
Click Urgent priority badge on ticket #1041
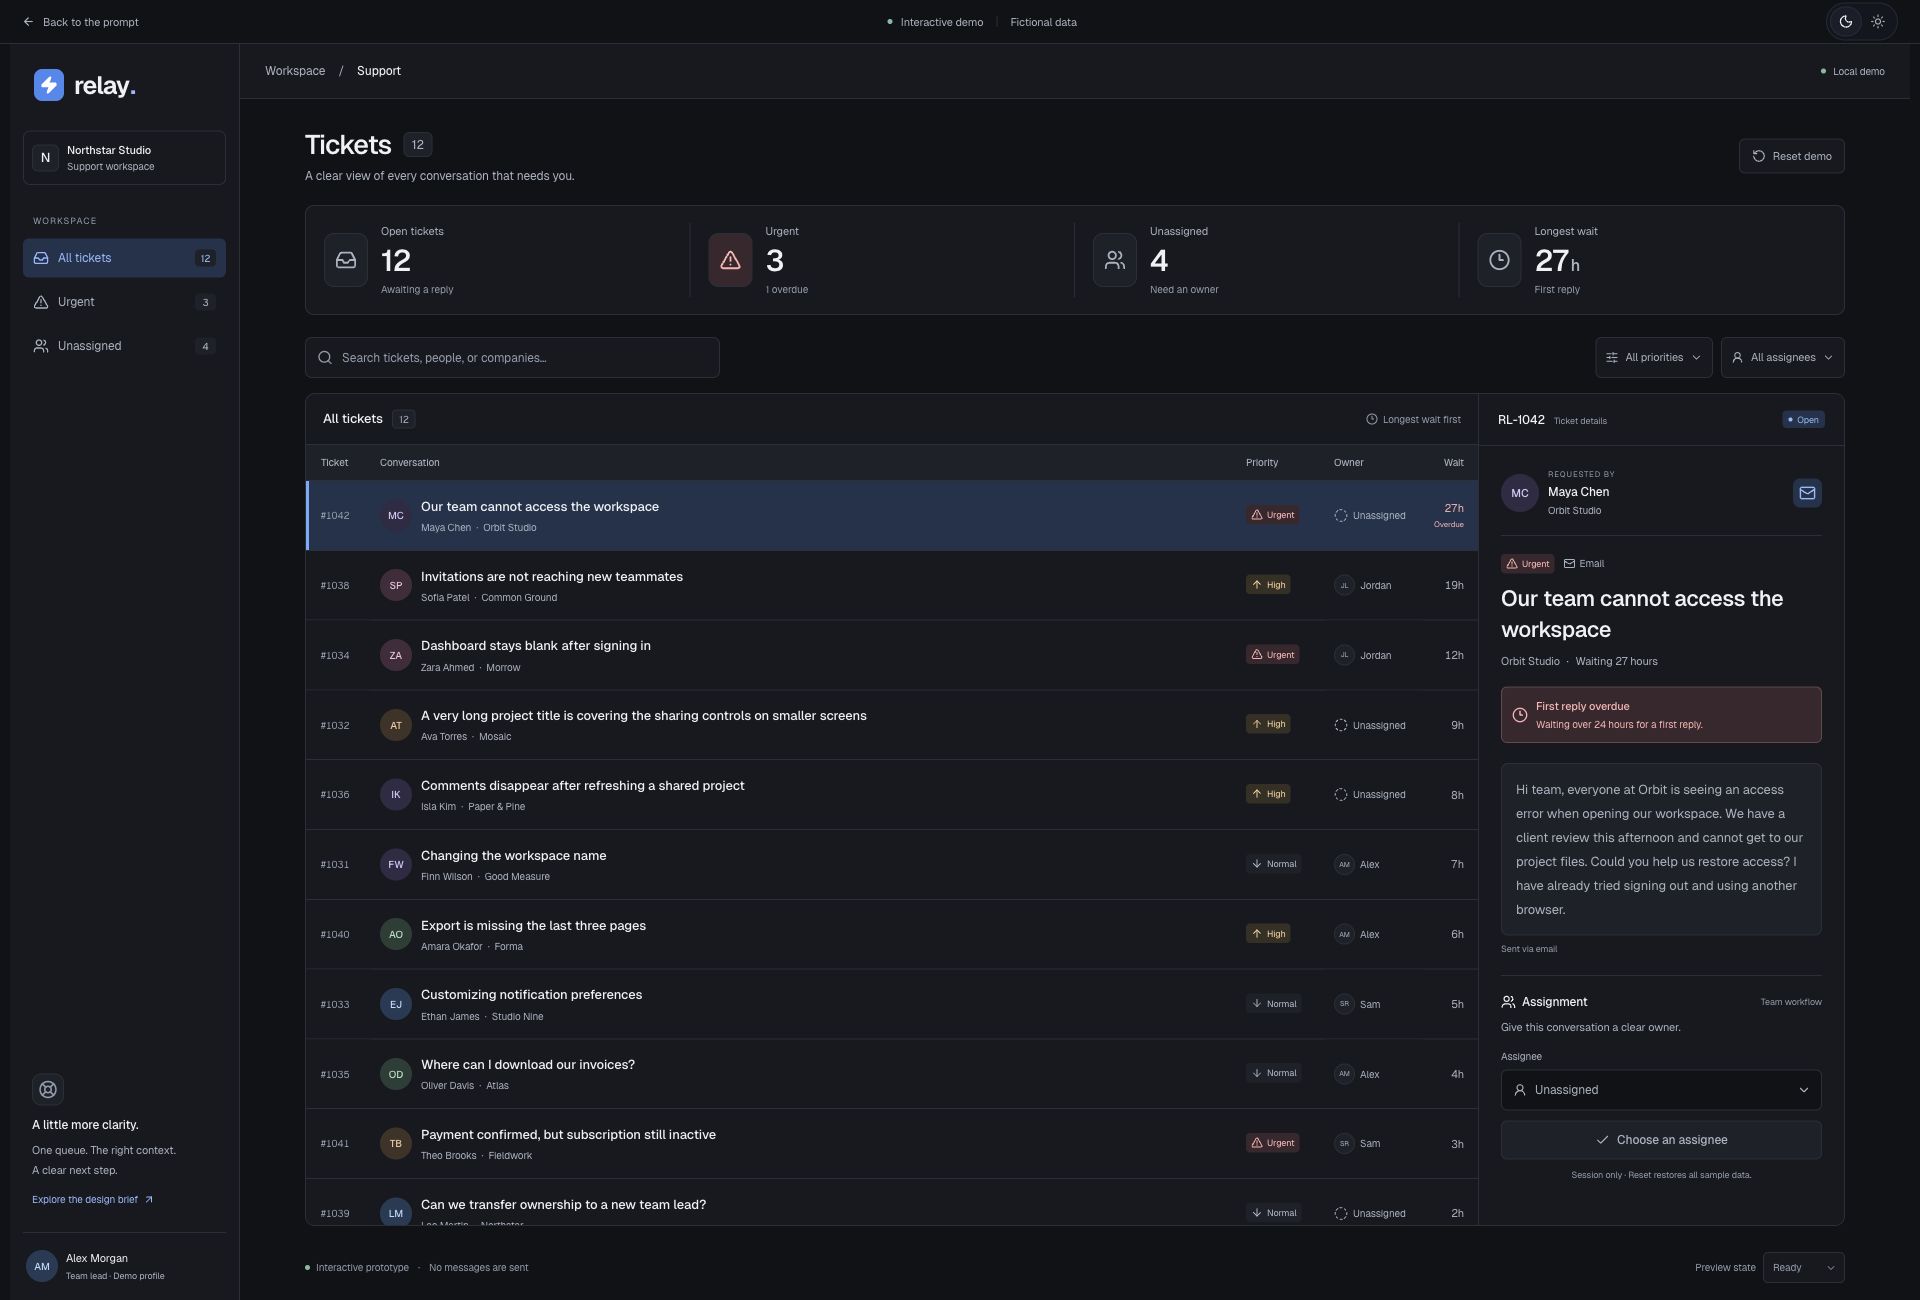pos(1272,1143)
